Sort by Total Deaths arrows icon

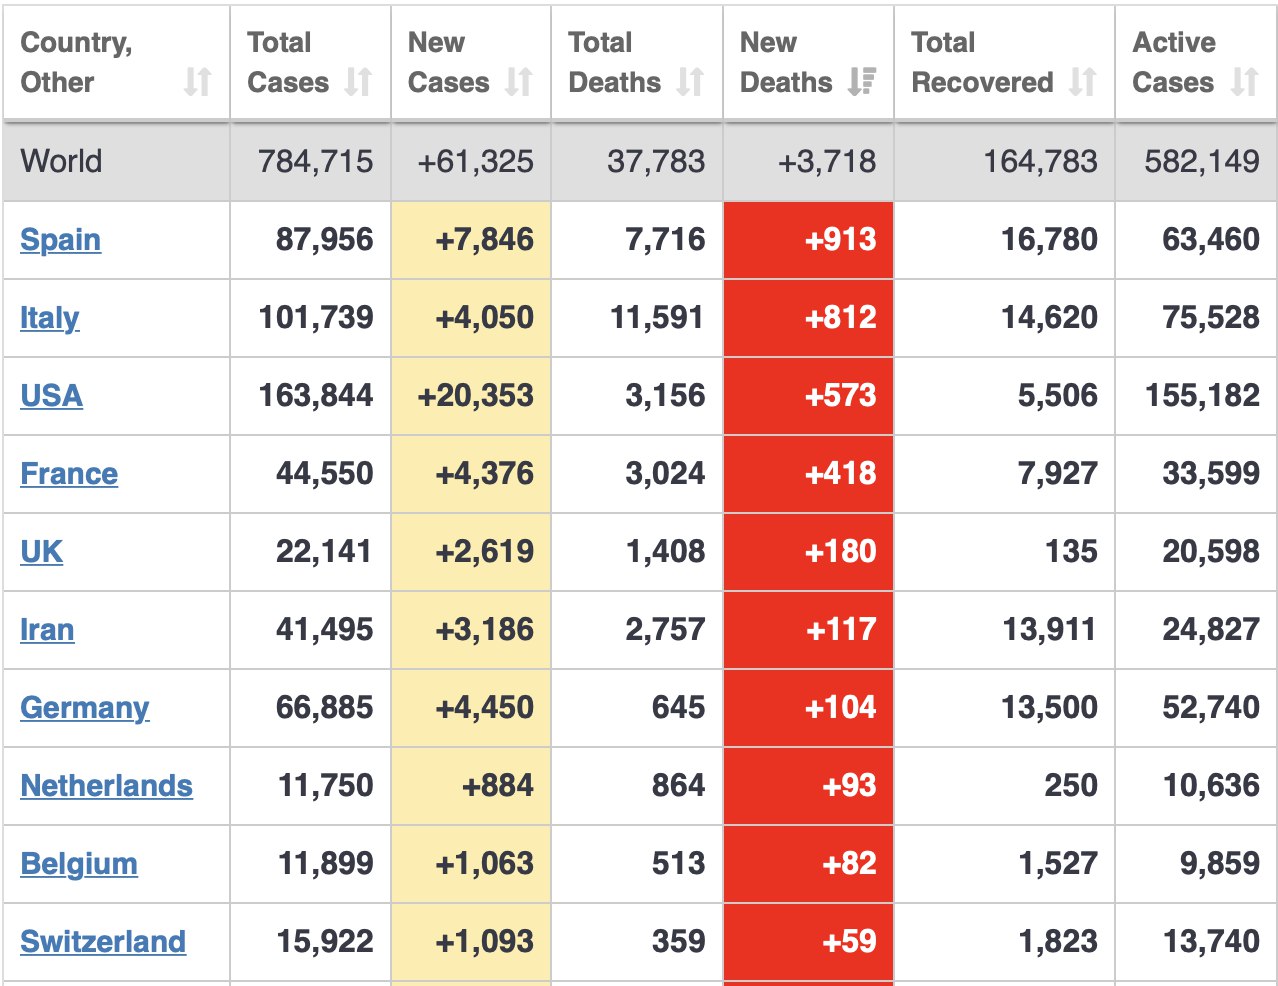(690, 82)
